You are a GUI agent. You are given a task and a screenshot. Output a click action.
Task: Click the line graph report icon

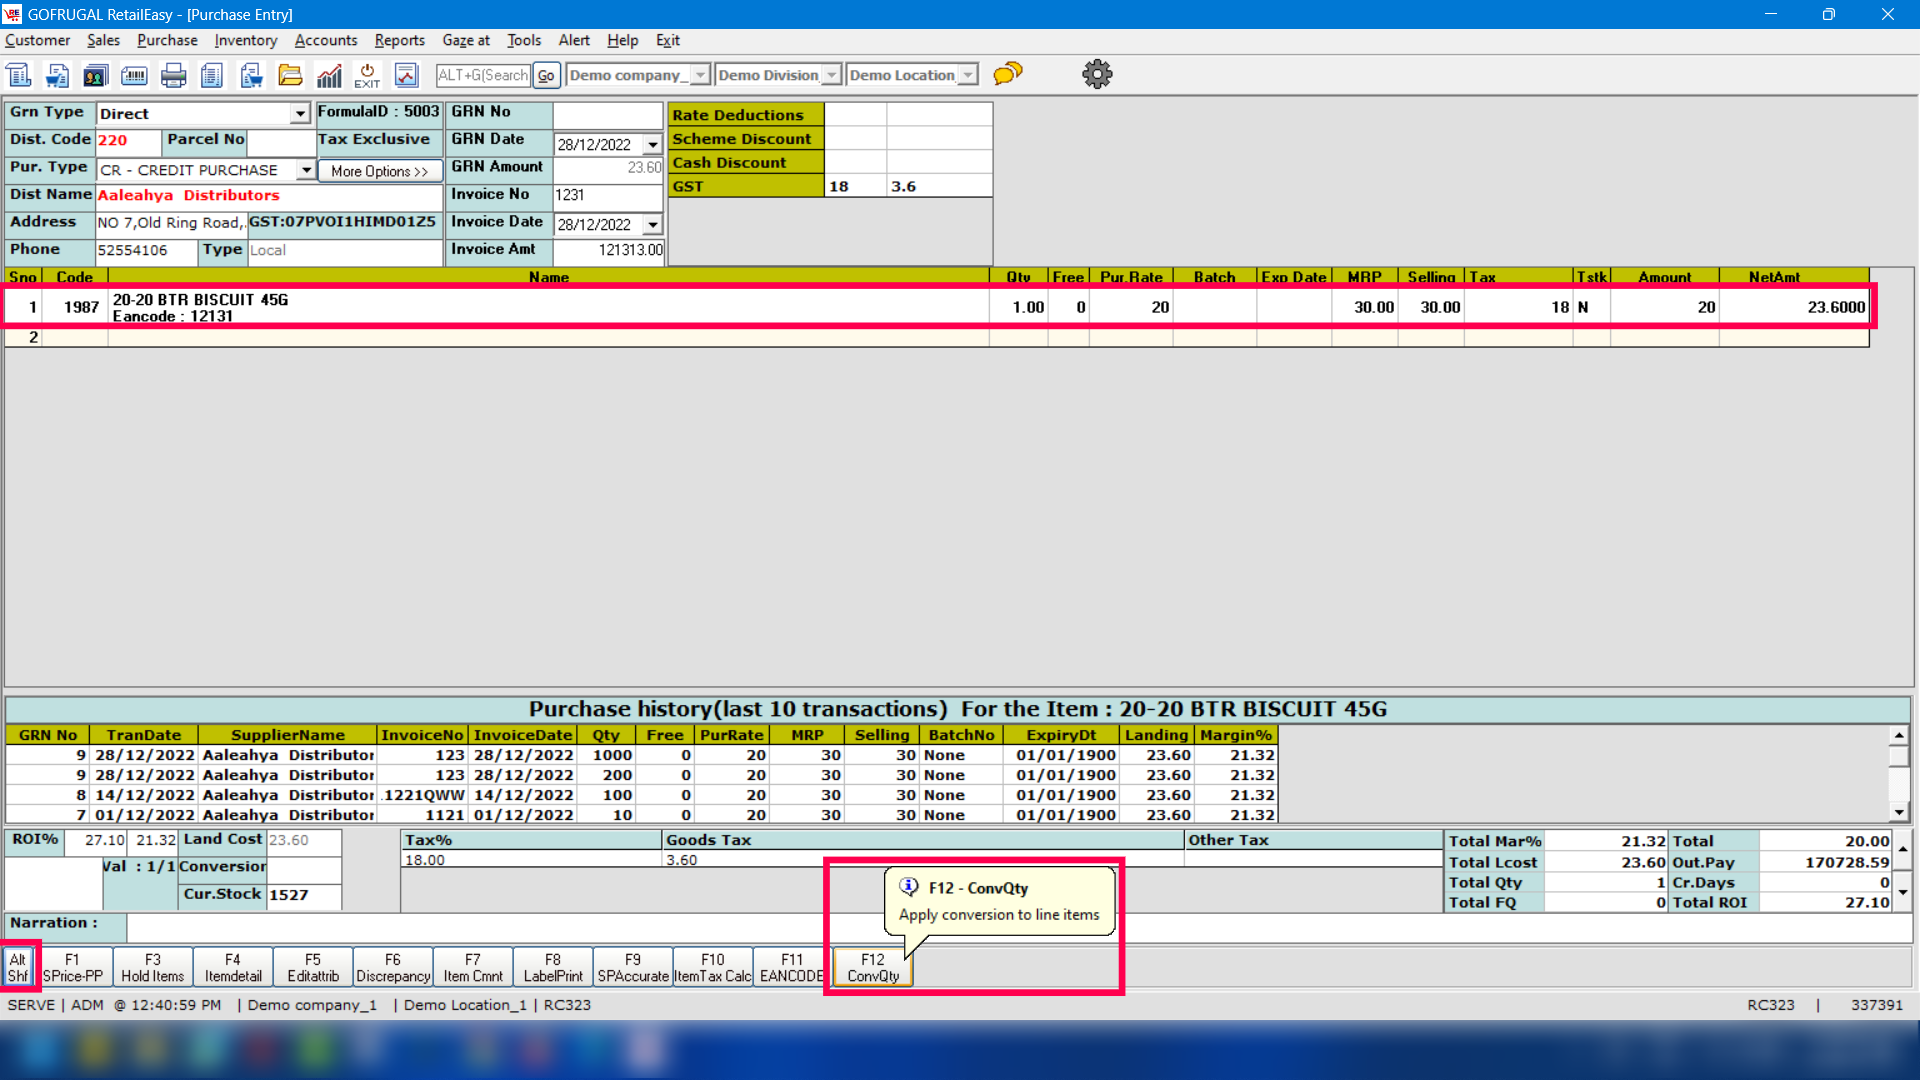406,75
